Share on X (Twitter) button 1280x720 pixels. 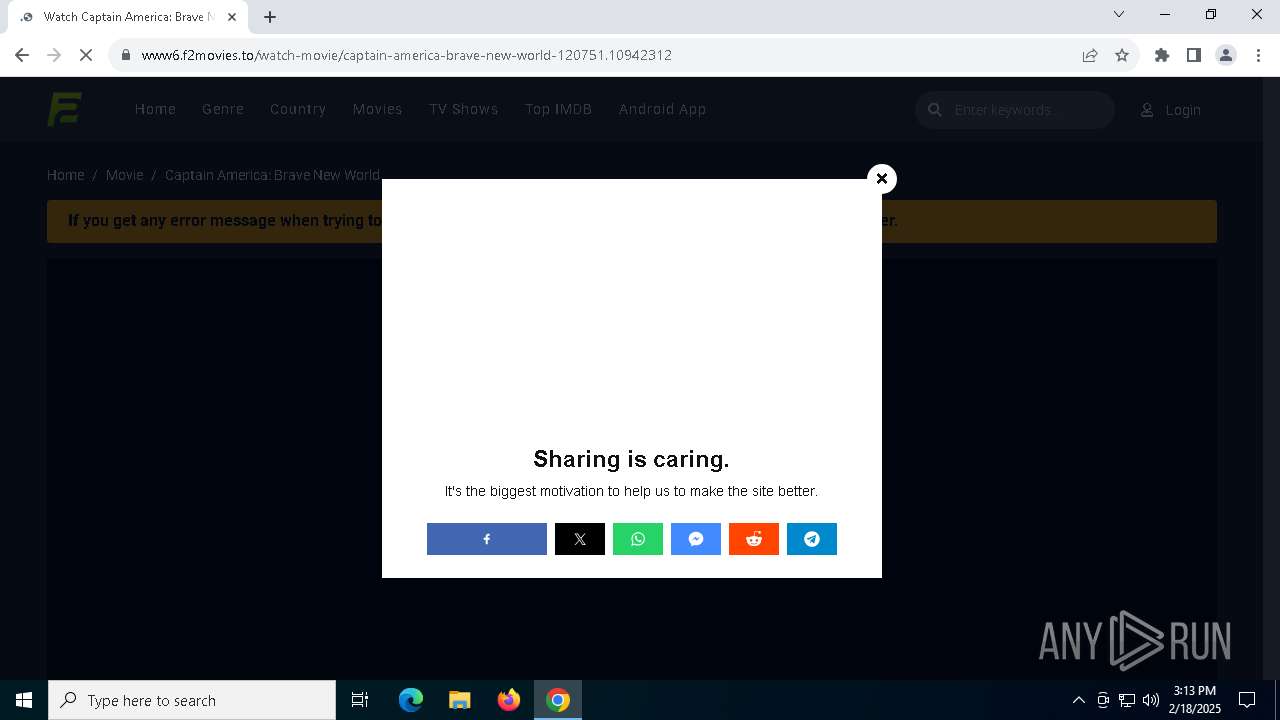tap(580, 539)
